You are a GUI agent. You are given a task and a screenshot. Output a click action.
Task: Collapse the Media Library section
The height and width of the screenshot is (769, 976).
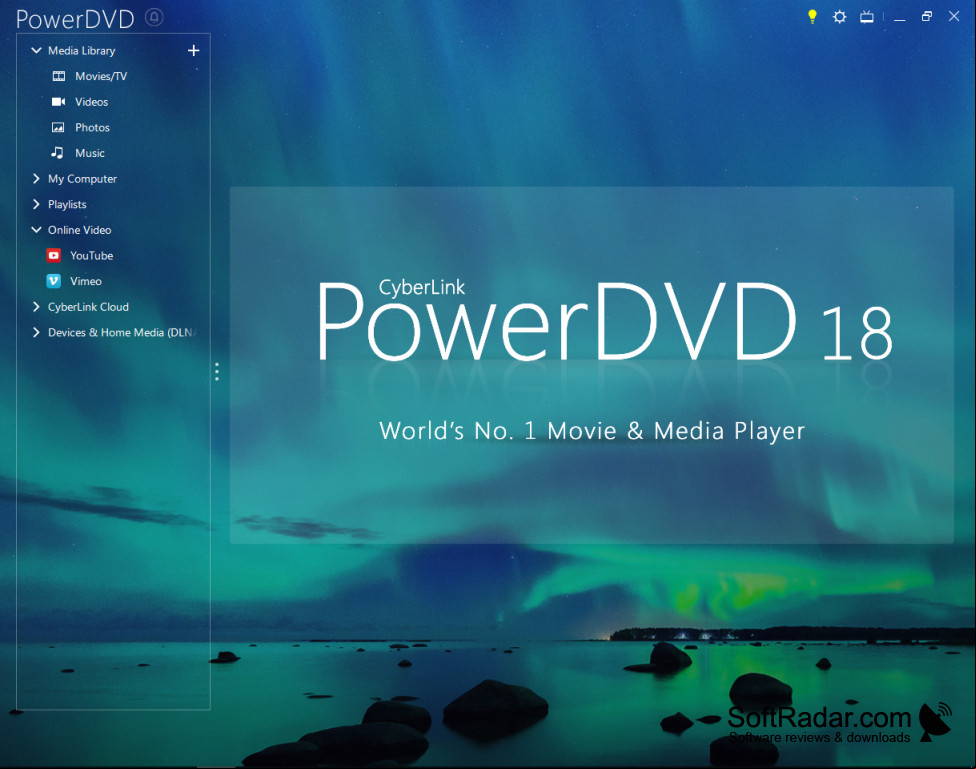36,50
